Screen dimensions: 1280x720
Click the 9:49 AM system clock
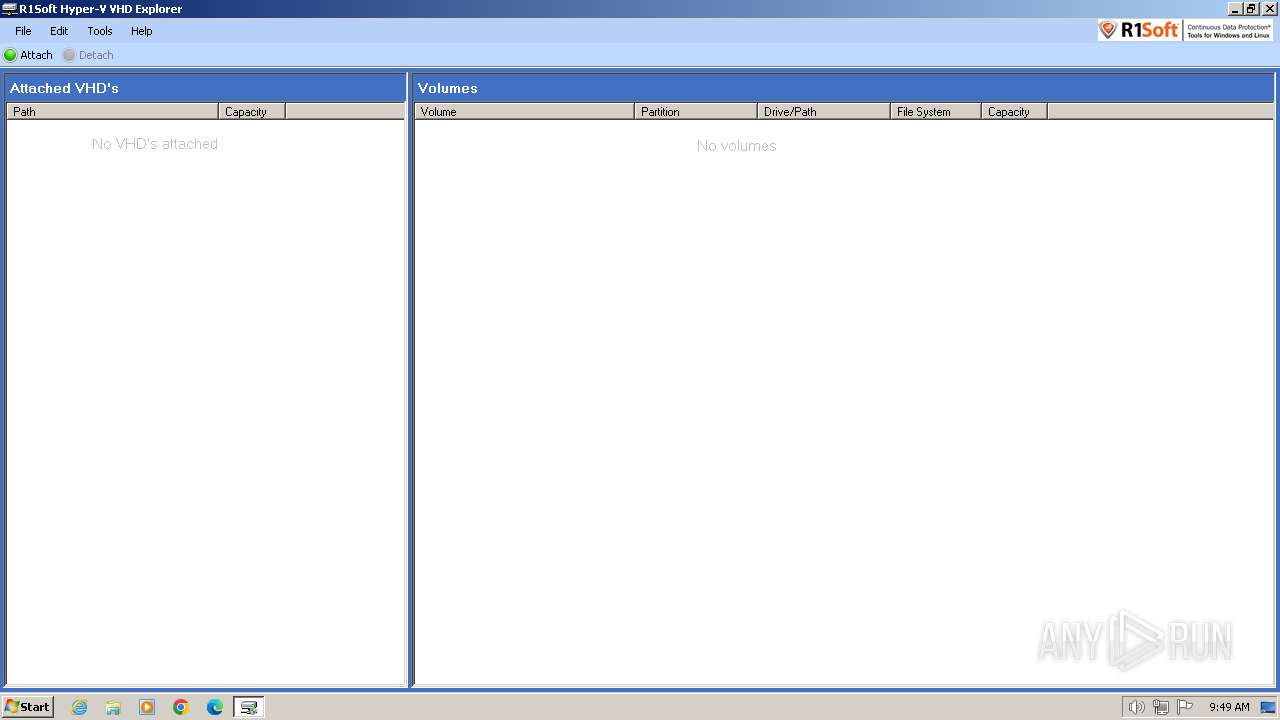[x=1229, y=707]
